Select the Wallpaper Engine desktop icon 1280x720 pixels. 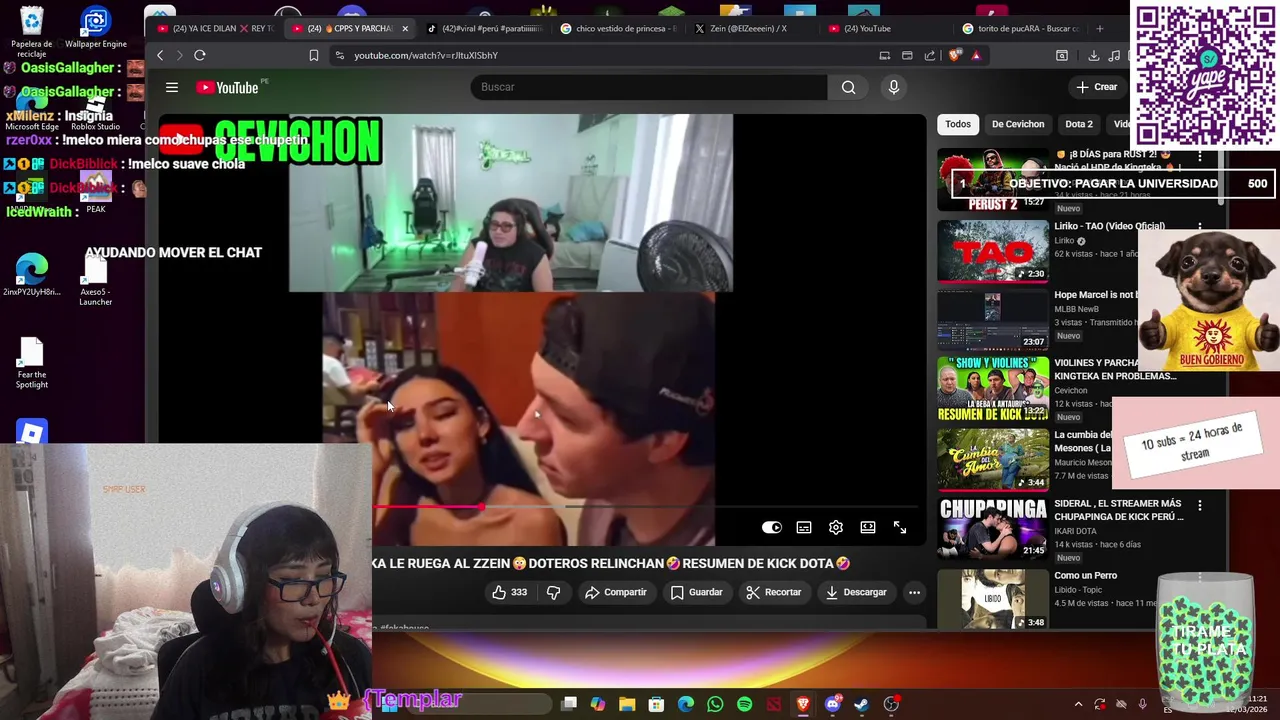96,27
